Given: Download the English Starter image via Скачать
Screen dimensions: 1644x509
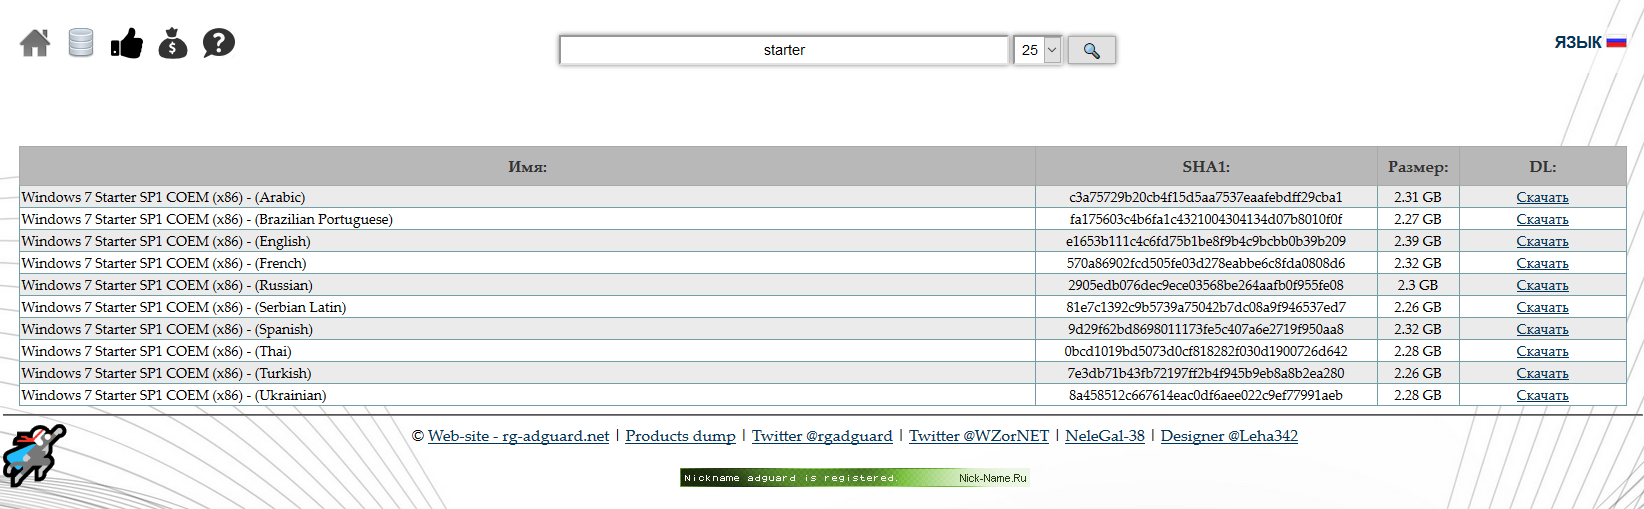Looking at the screenshot, I should click(x=1542, y=241).
